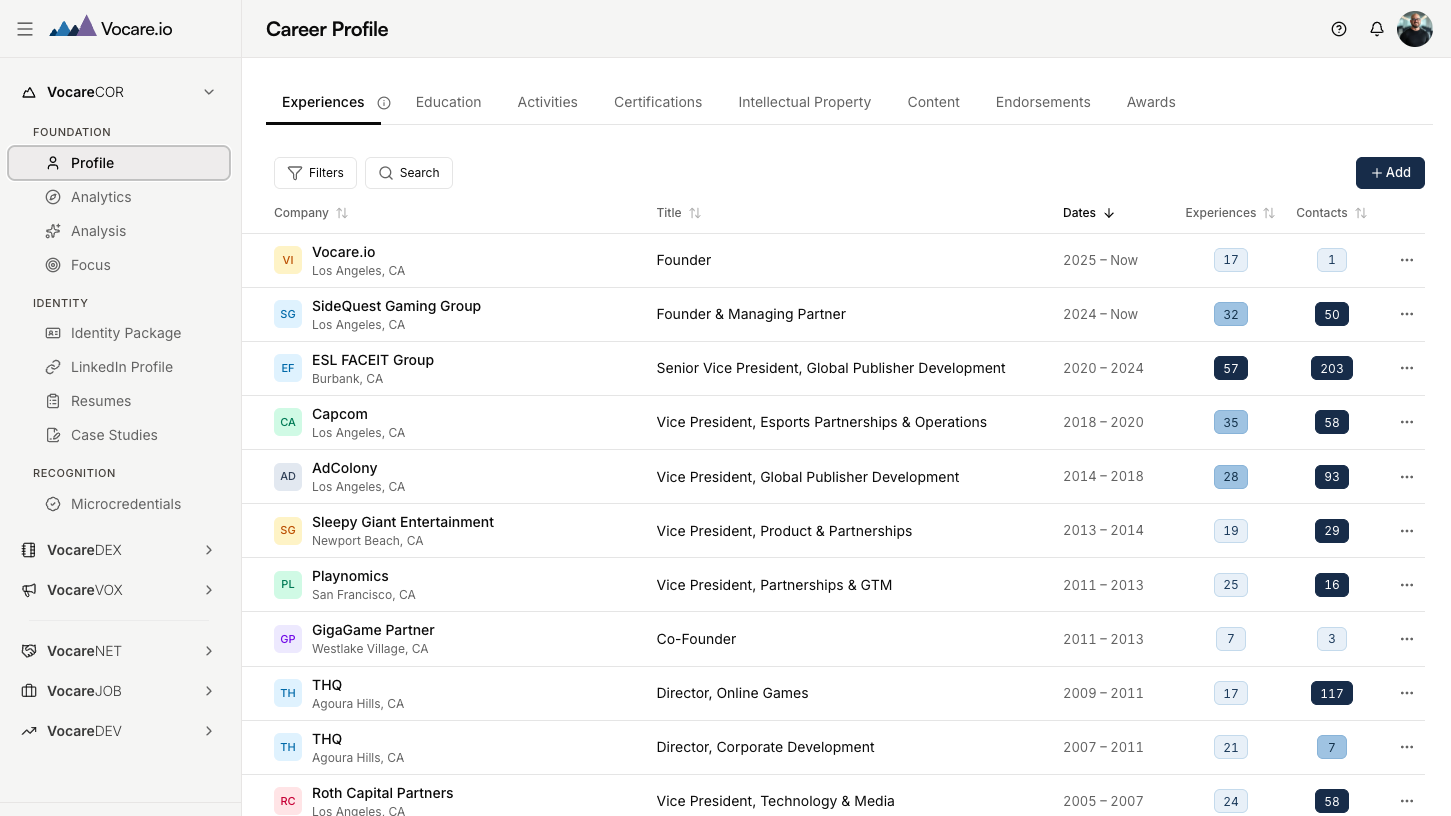Sort by Contacts column arrows

pyautogui.click(x=1361, y=213)
